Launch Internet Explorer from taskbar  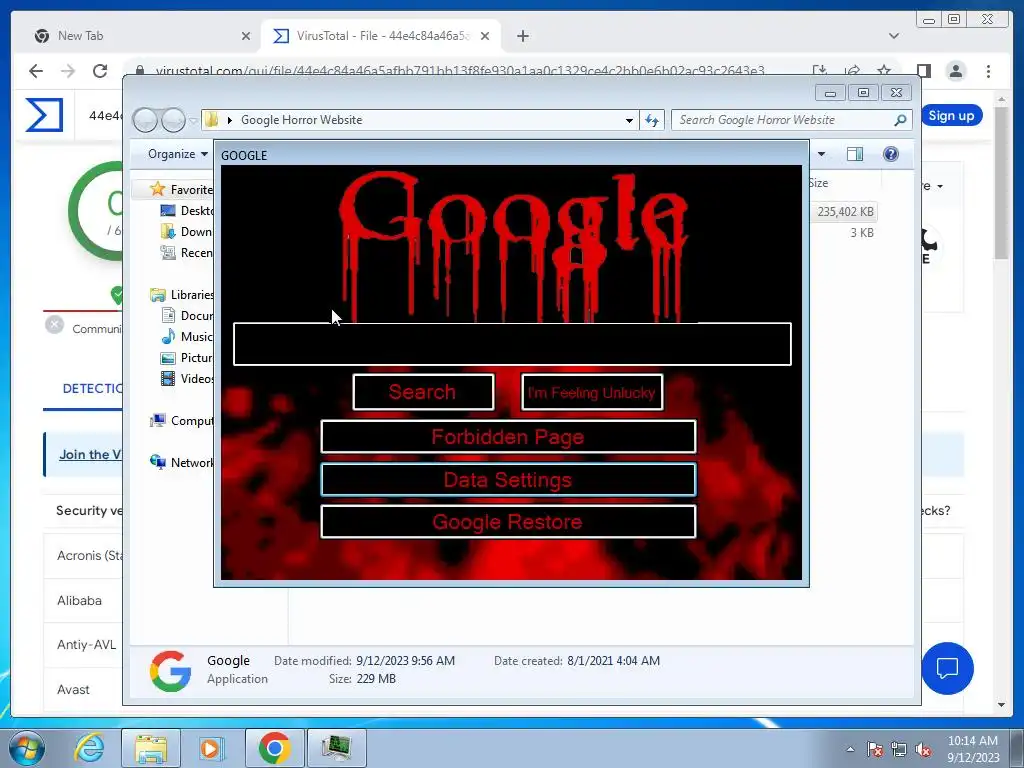point(89,748)
